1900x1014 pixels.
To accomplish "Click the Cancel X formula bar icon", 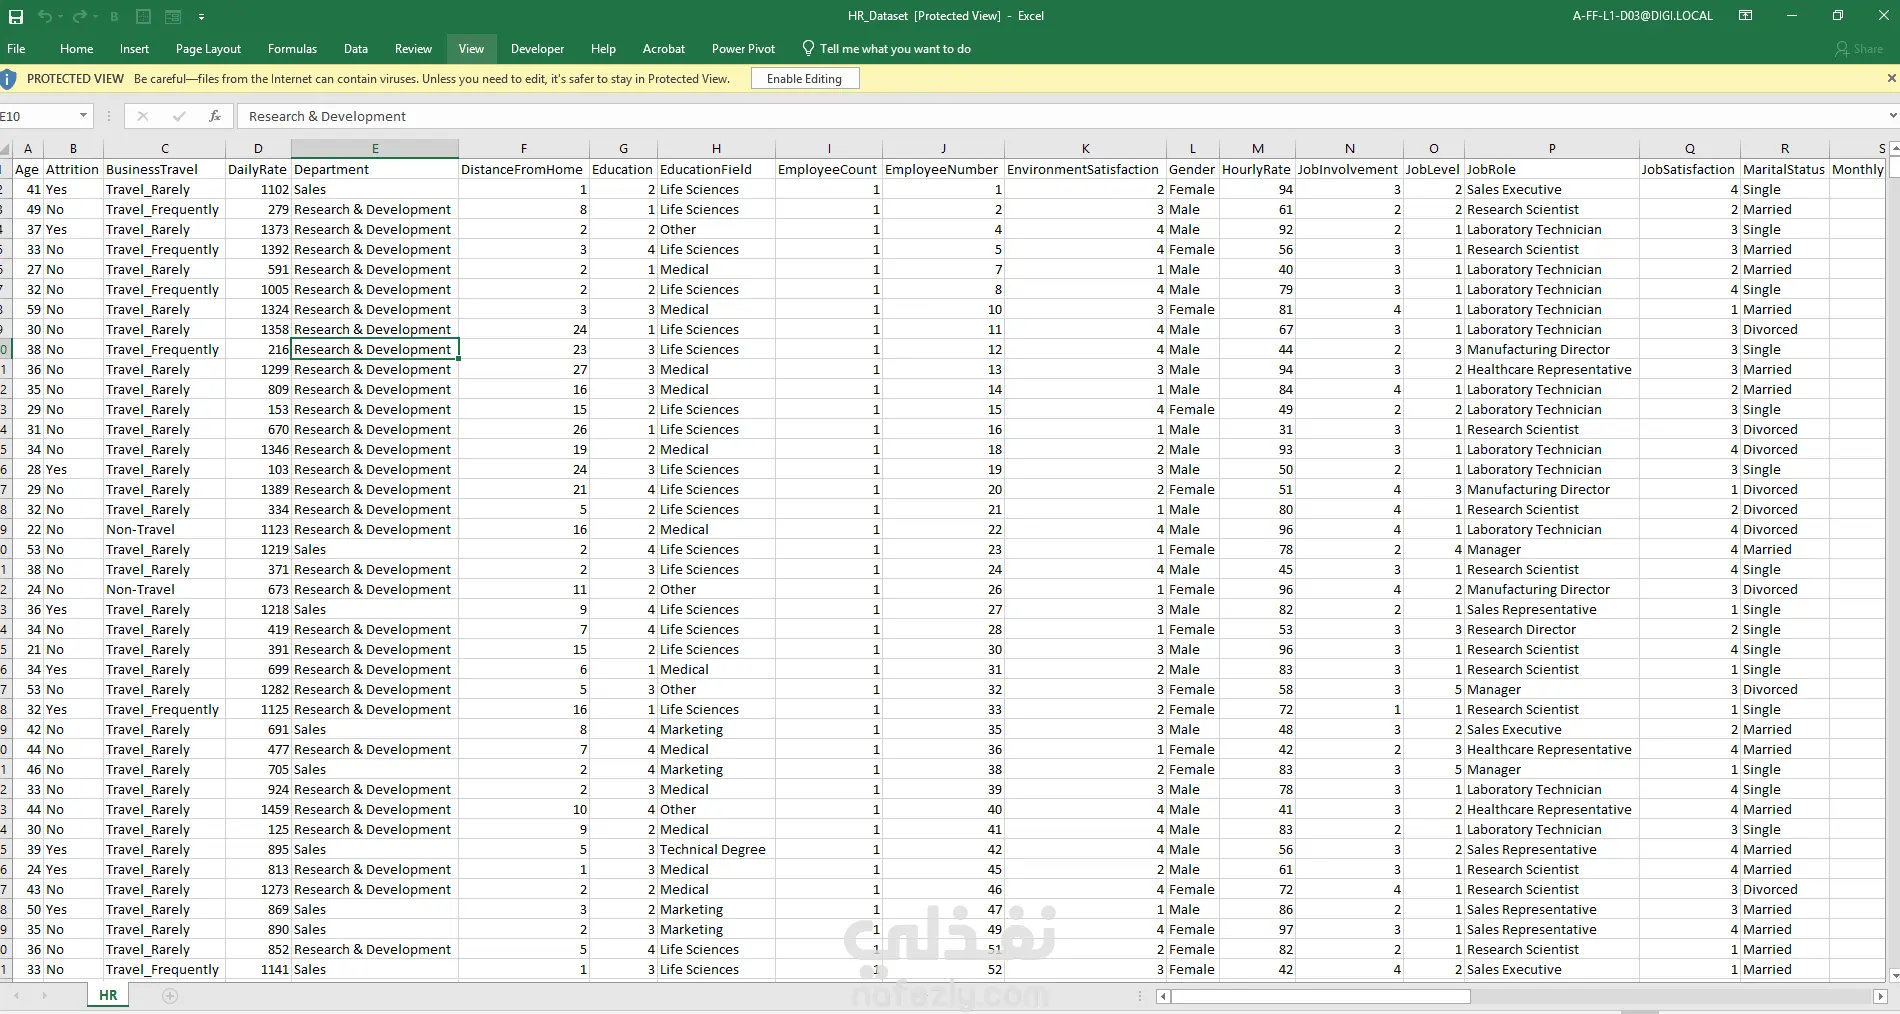I will pyautogui.click(x=142, y=116).
